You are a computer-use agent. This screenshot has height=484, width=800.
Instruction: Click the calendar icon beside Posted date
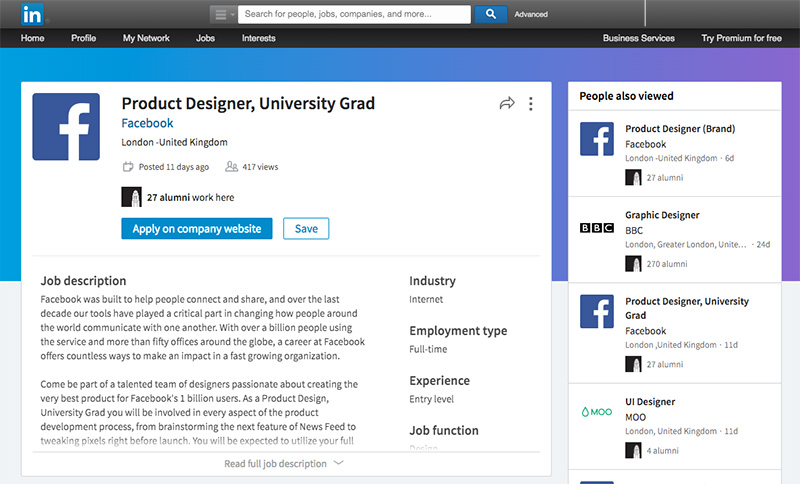click(x=128, y=167)
